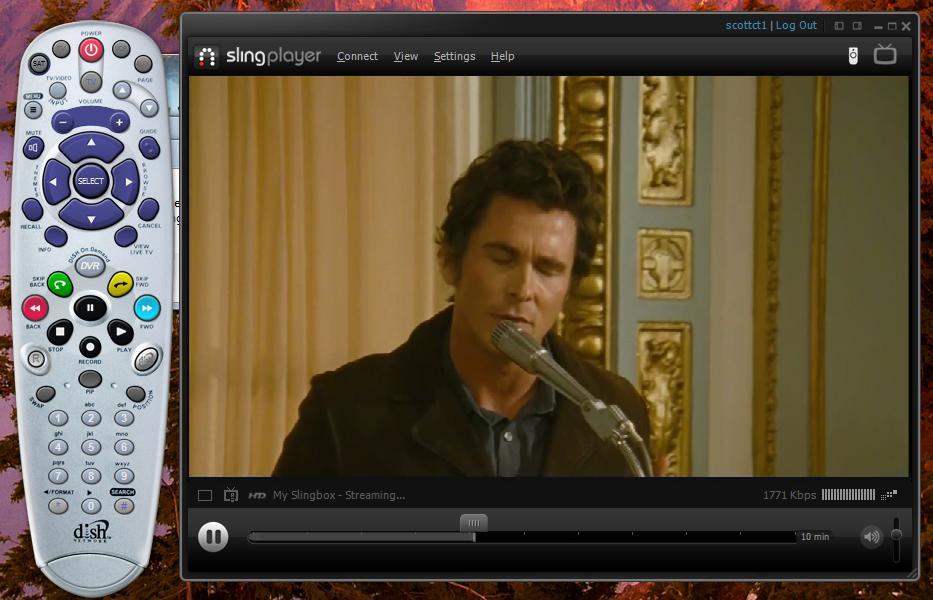
Task: Click the 10 min buffer label
Action: [815, 536]
